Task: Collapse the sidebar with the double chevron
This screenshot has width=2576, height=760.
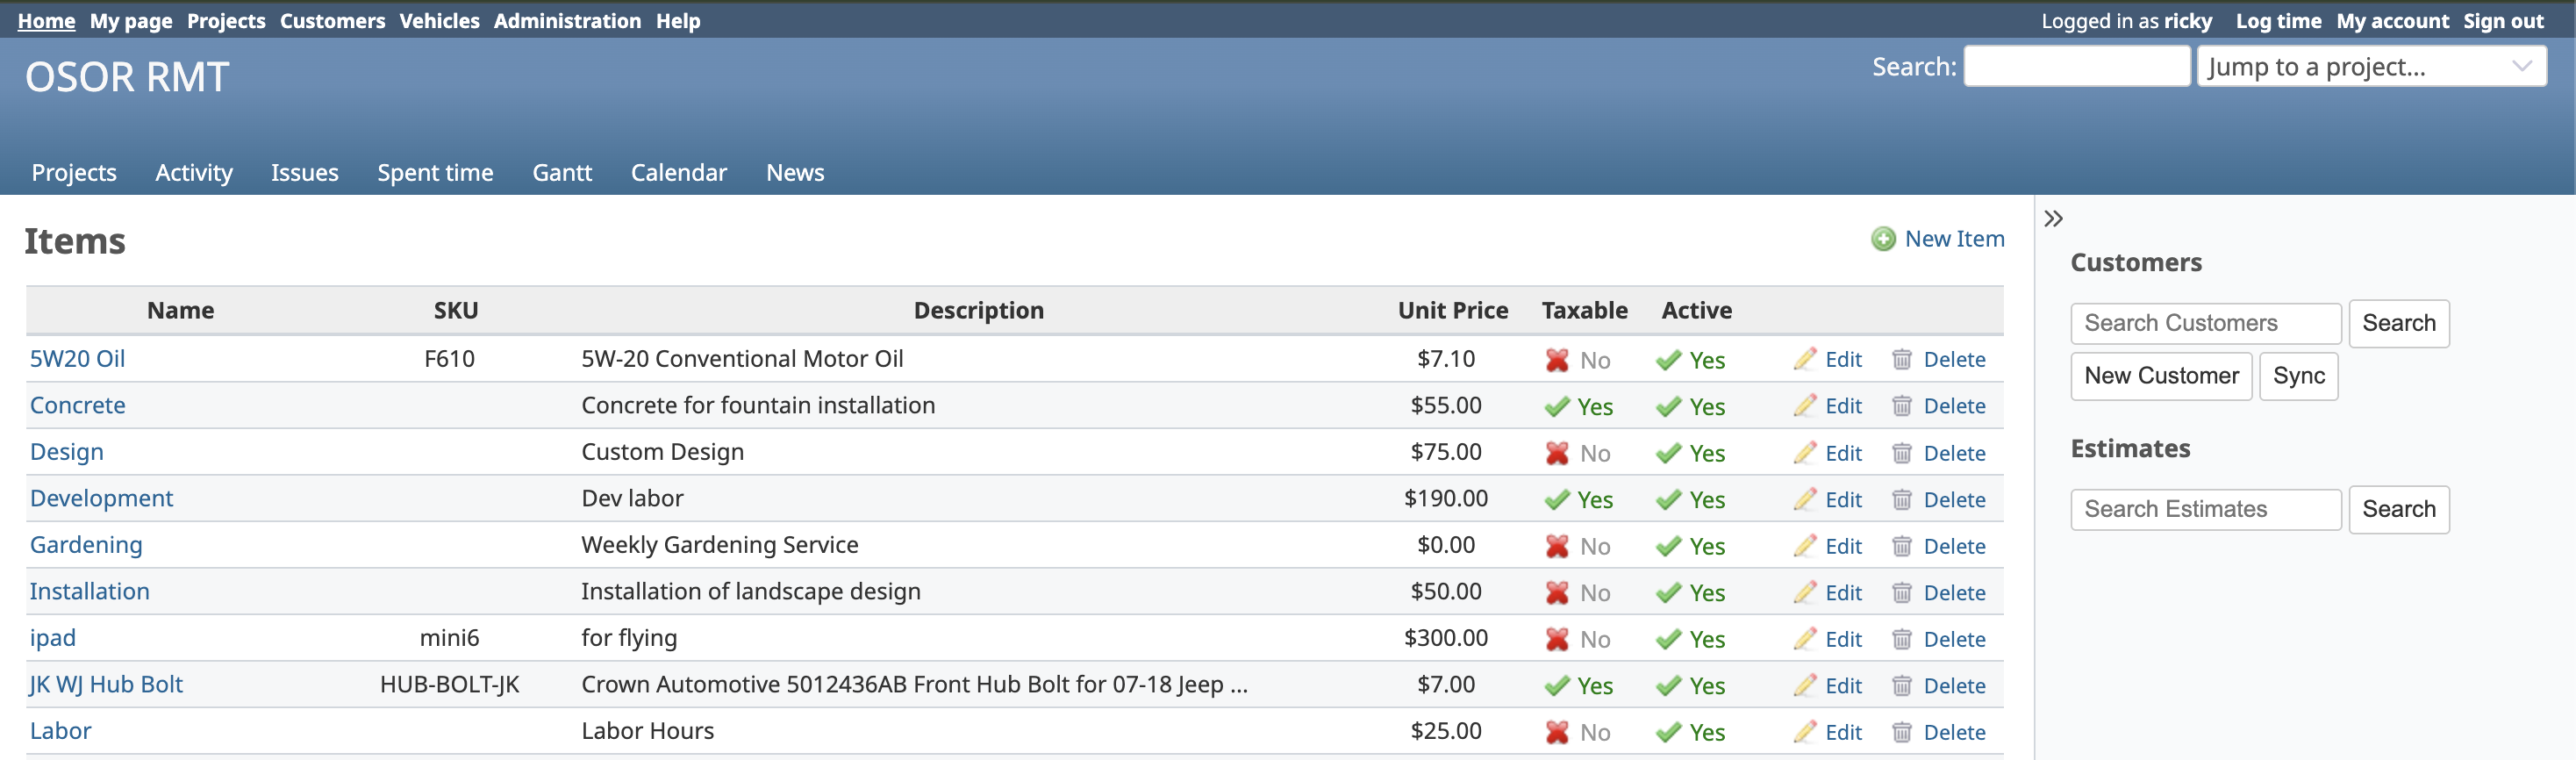Action: [2053, 219]
